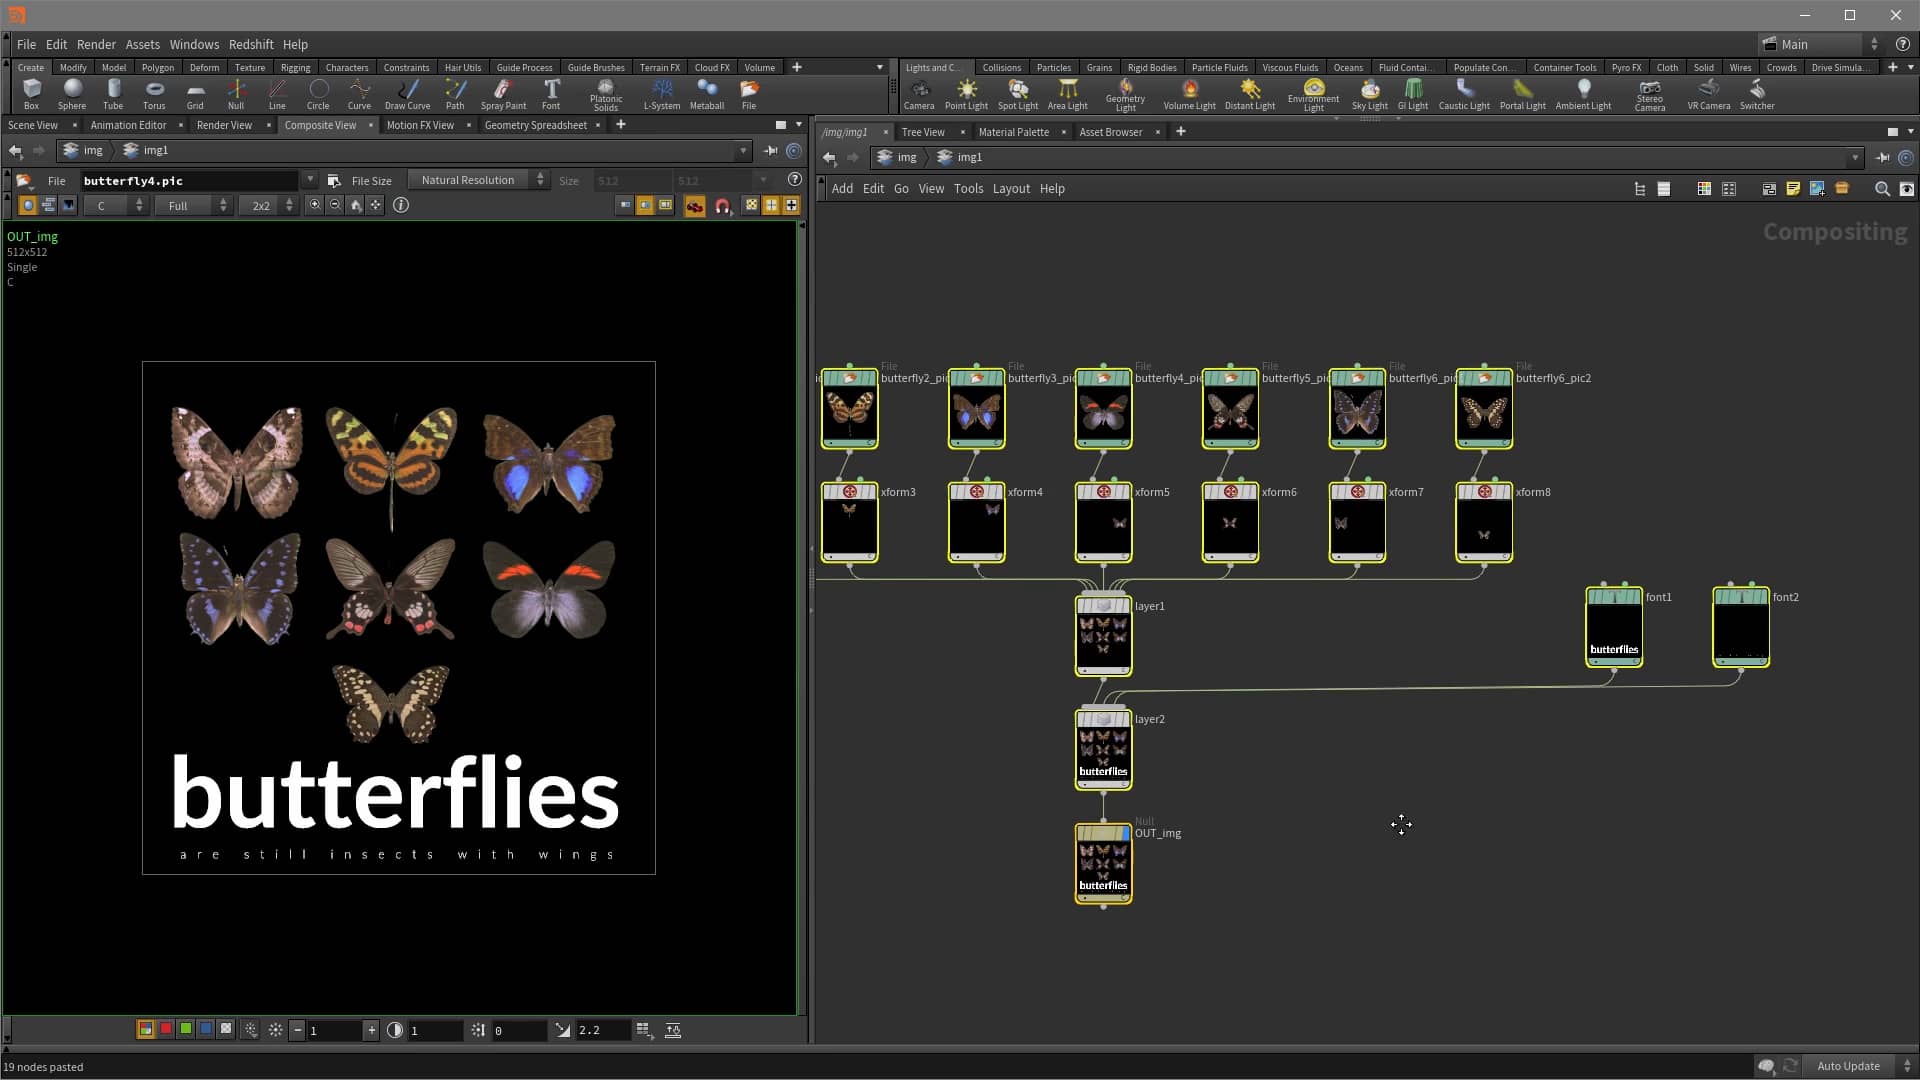The height and width of the screenshot is (1080, 1920).
Task: Select the L-System tool on the shelf
Action: (x=661, y=92)
